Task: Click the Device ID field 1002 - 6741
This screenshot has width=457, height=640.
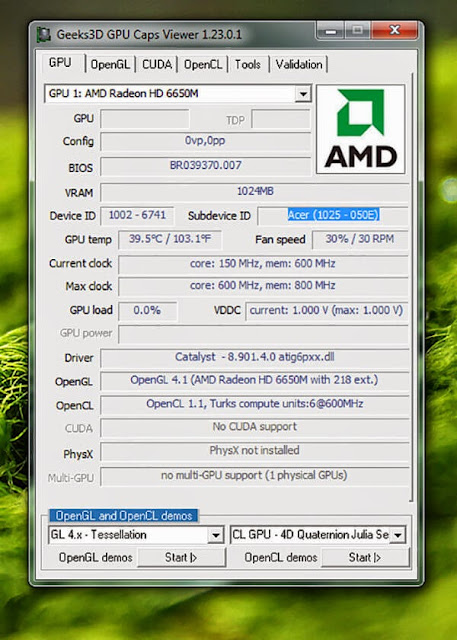Action: tap(138, 215)
